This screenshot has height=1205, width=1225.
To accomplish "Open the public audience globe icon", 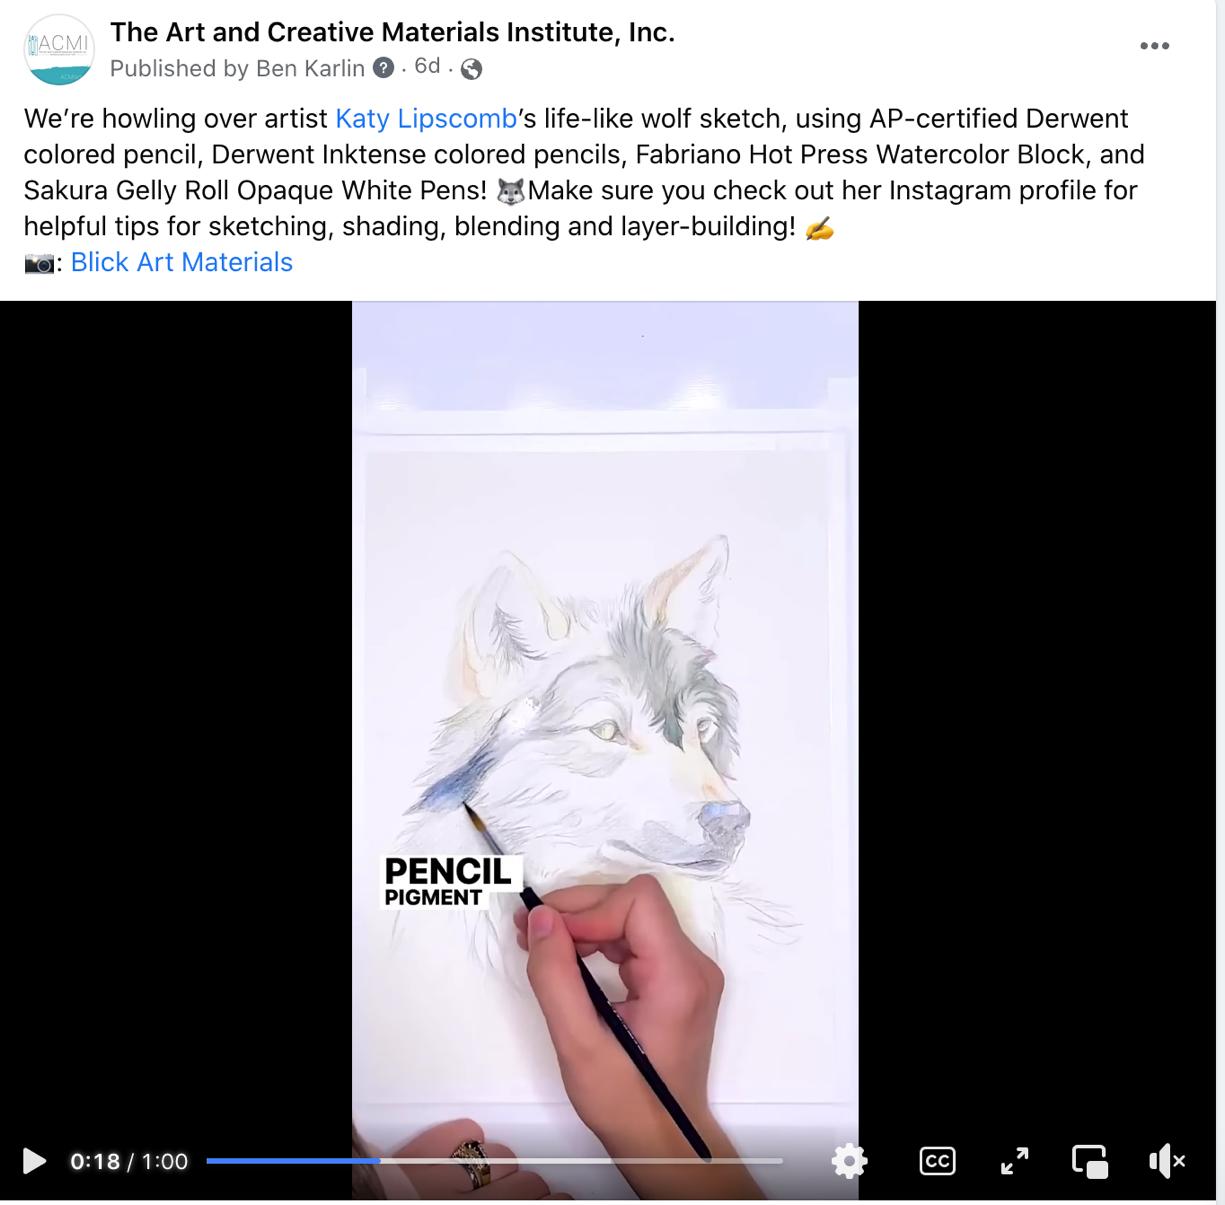I will pyautogui.click(x=471, y=69).
